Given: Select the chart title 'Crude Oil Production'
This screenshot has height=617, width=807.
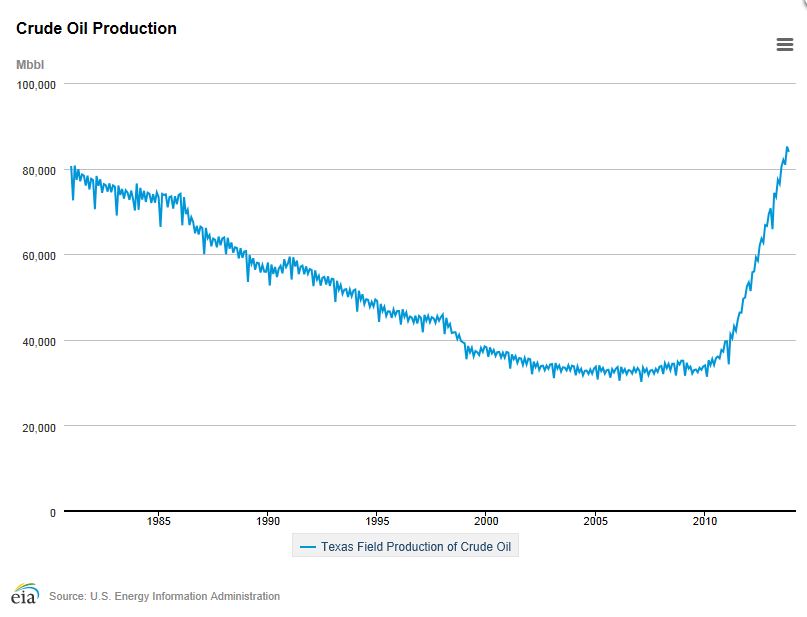Looking at the screenshot, I should [95, 29].
